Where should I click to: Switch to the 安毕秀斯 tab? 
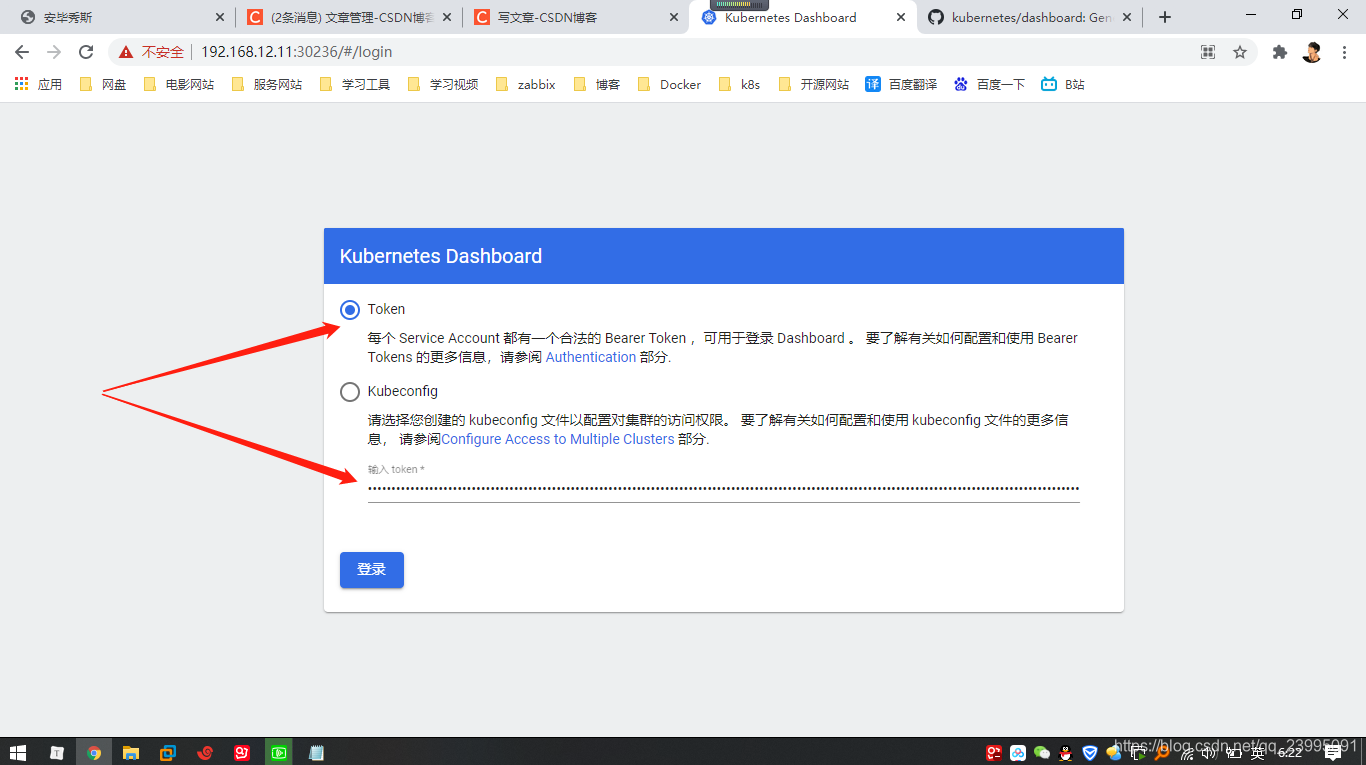[120, 17]
